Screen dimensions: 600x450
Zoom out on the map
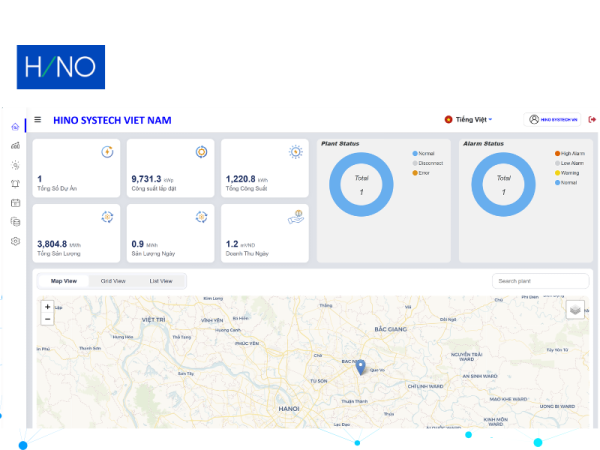coord(47,319)
